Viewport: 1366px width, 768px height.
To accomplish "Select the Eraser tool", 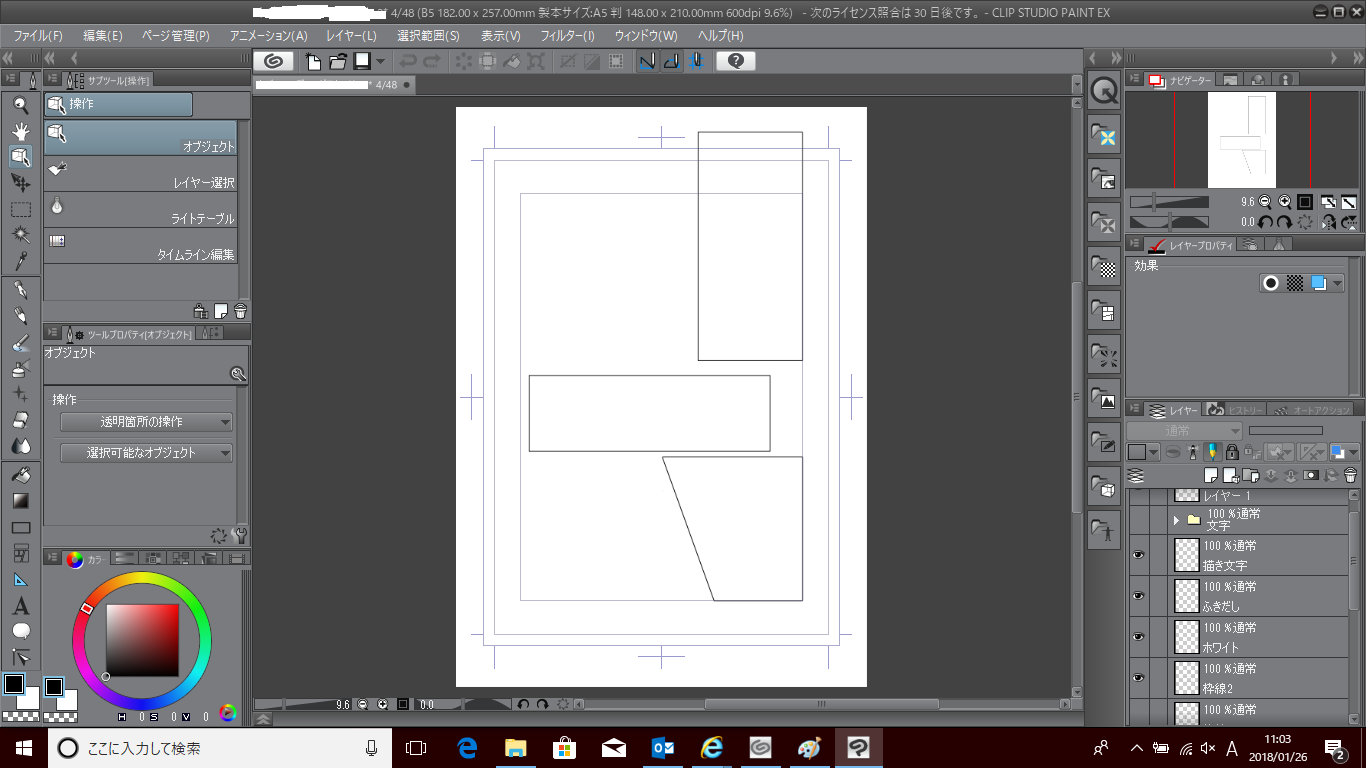I will 21,421.
